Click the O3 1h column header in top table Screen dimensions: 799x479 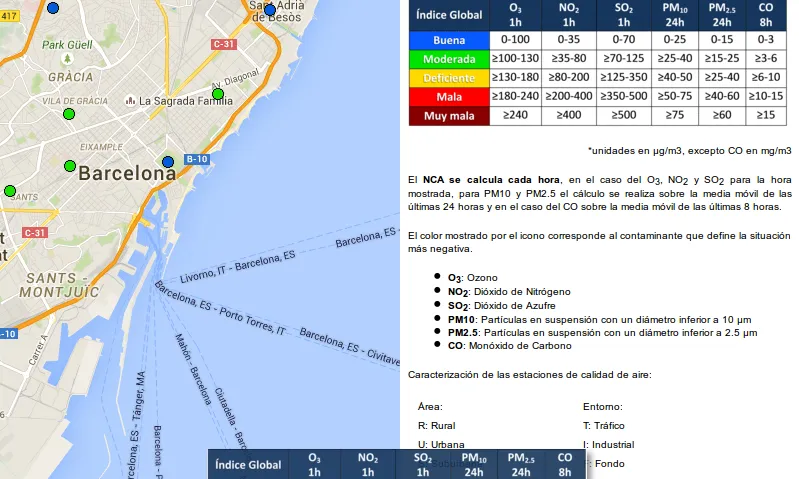coord(515,15)
